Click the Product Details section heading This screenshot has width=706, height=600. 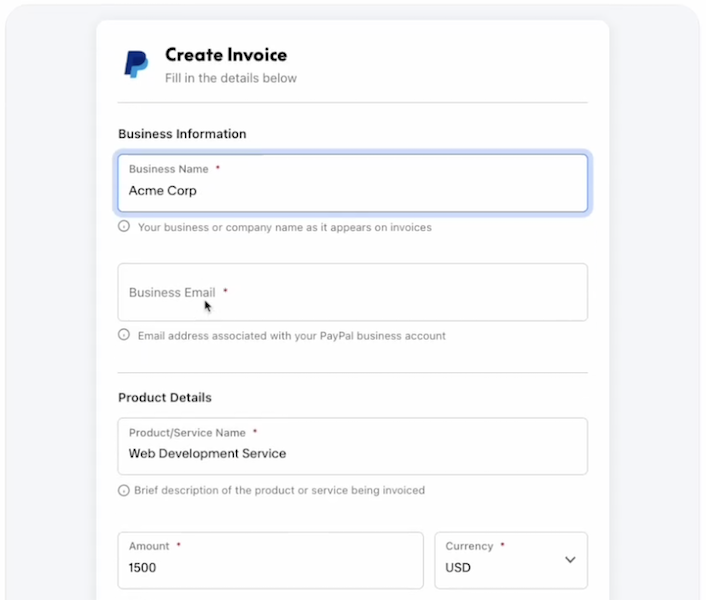[165, 397]
